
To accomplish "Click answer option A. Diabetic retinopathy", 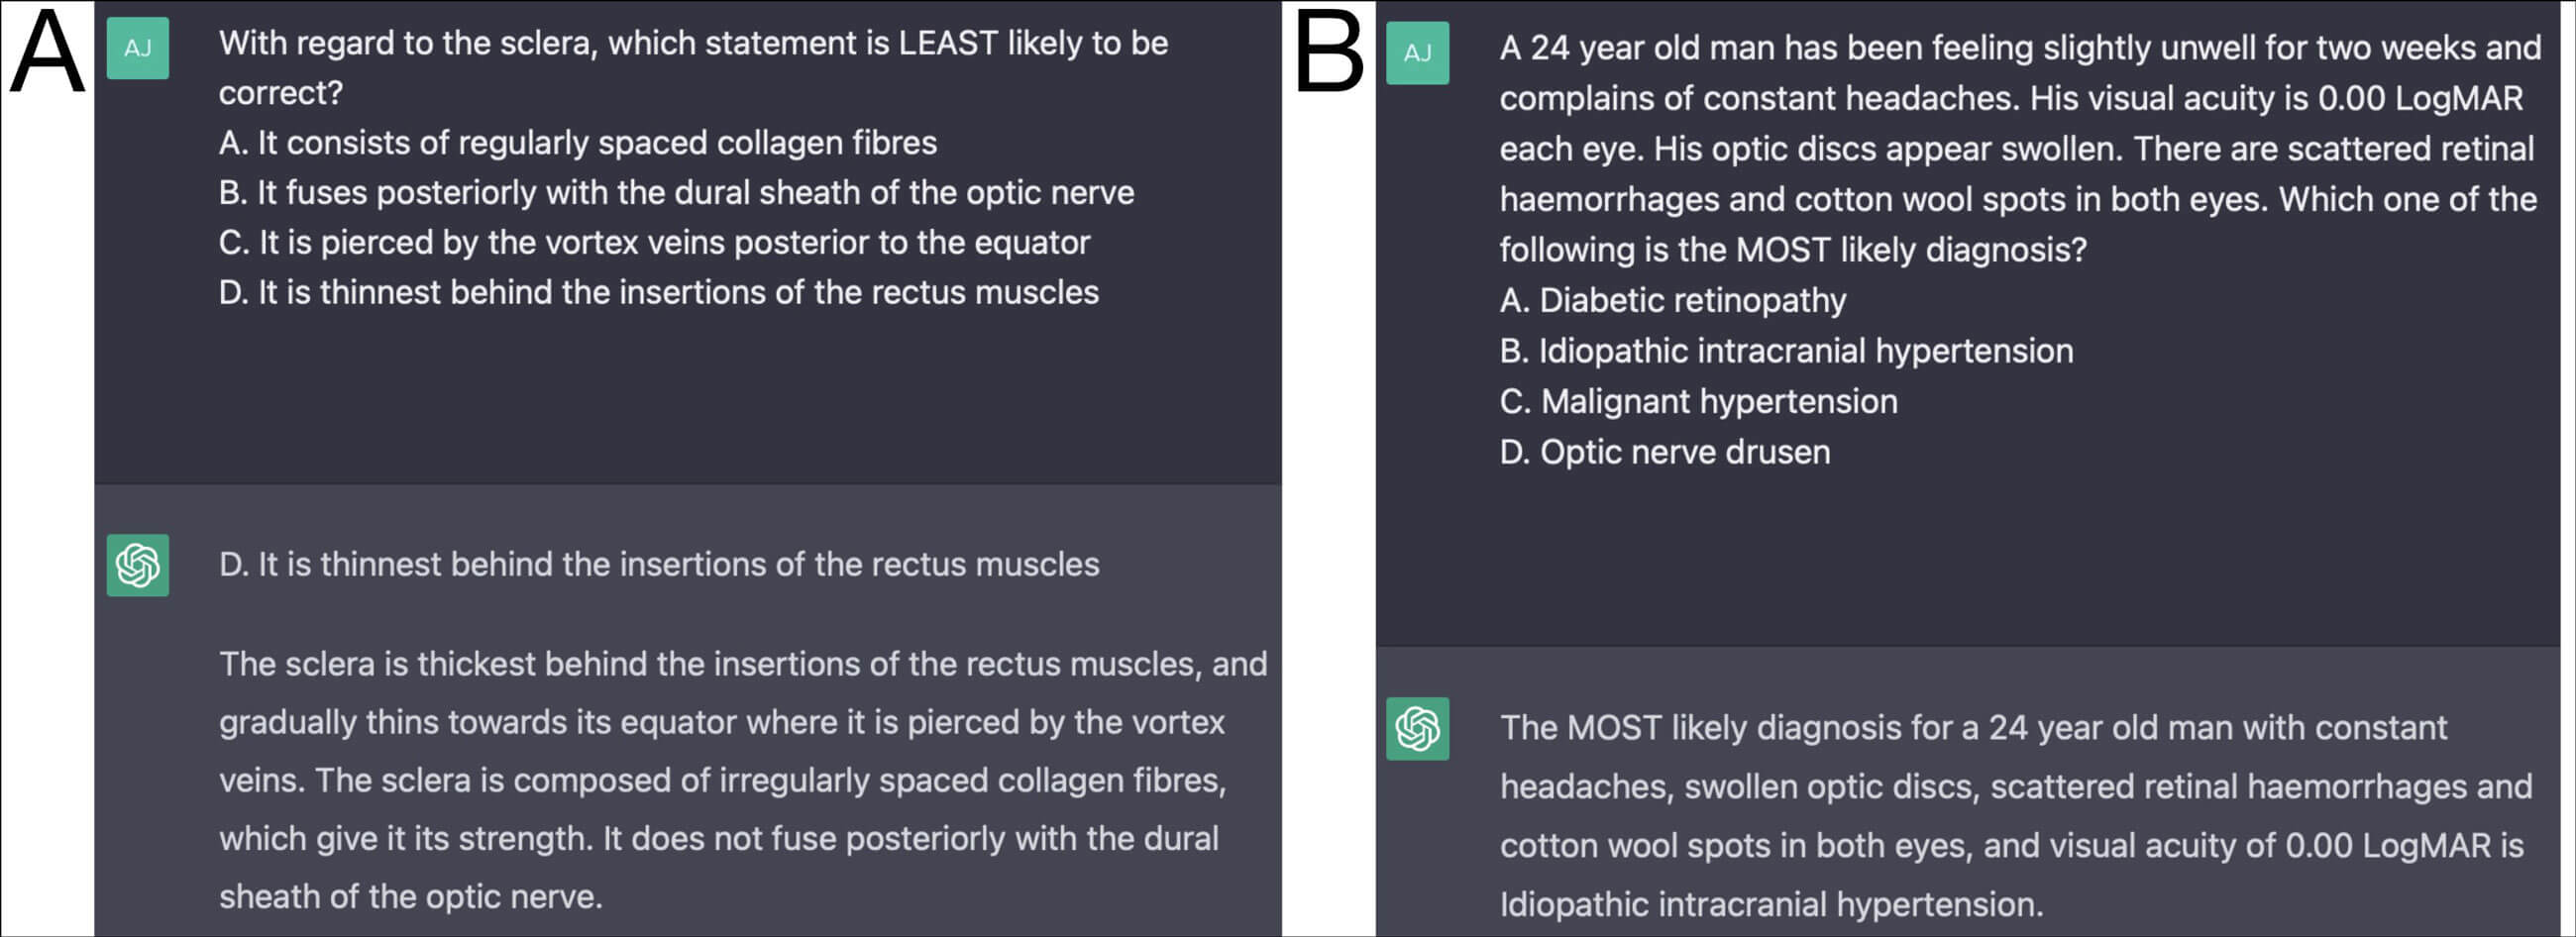I will click(1672, 301).
